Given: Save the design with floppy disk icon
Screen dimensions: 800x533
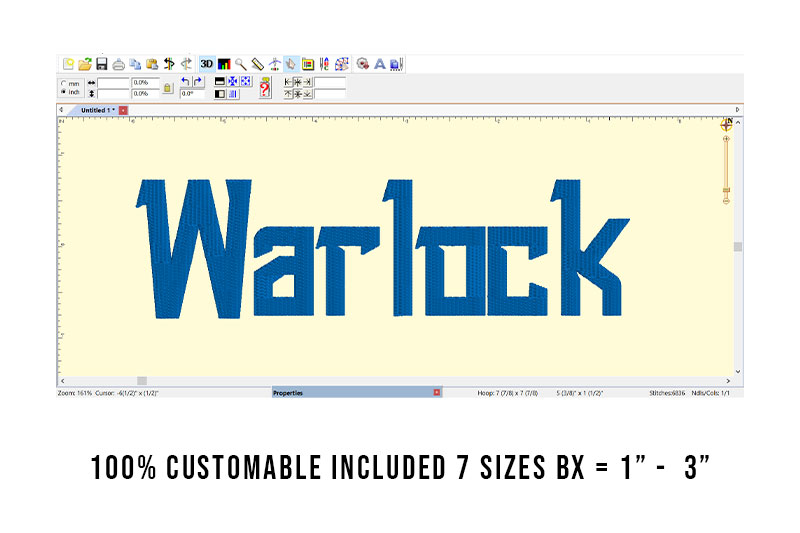Looking at the screenshot, I should tap(102, 64).
